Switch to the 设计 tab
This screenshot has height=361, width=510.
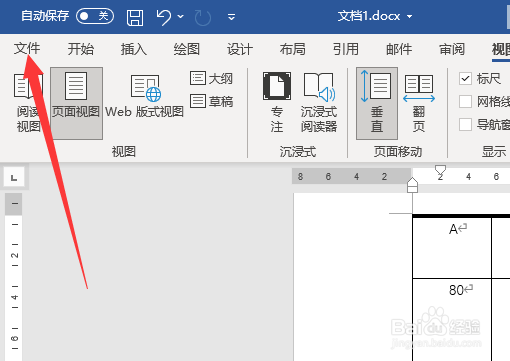(x=240, y=49)
